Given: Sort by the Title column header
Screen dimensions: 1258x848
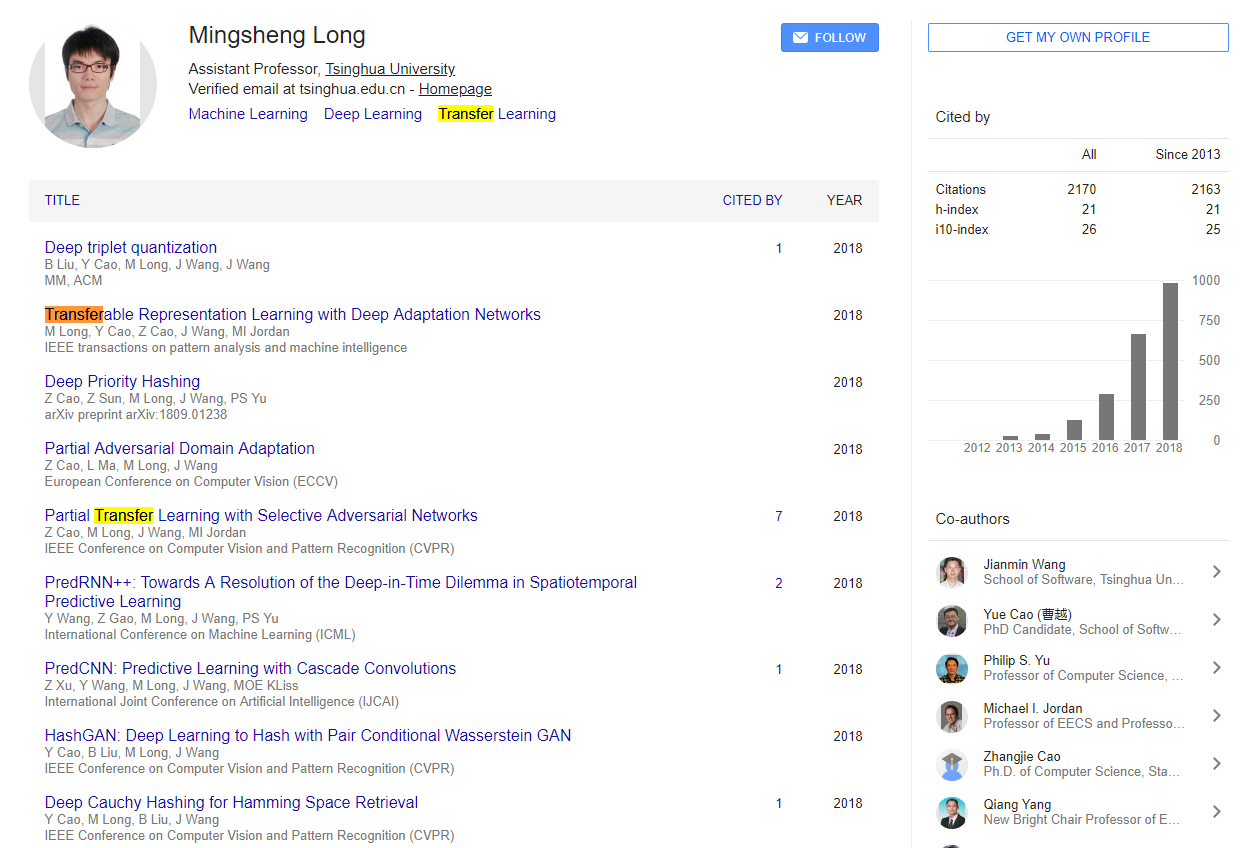Looking at the screenshot, I should tap(62, 200).
